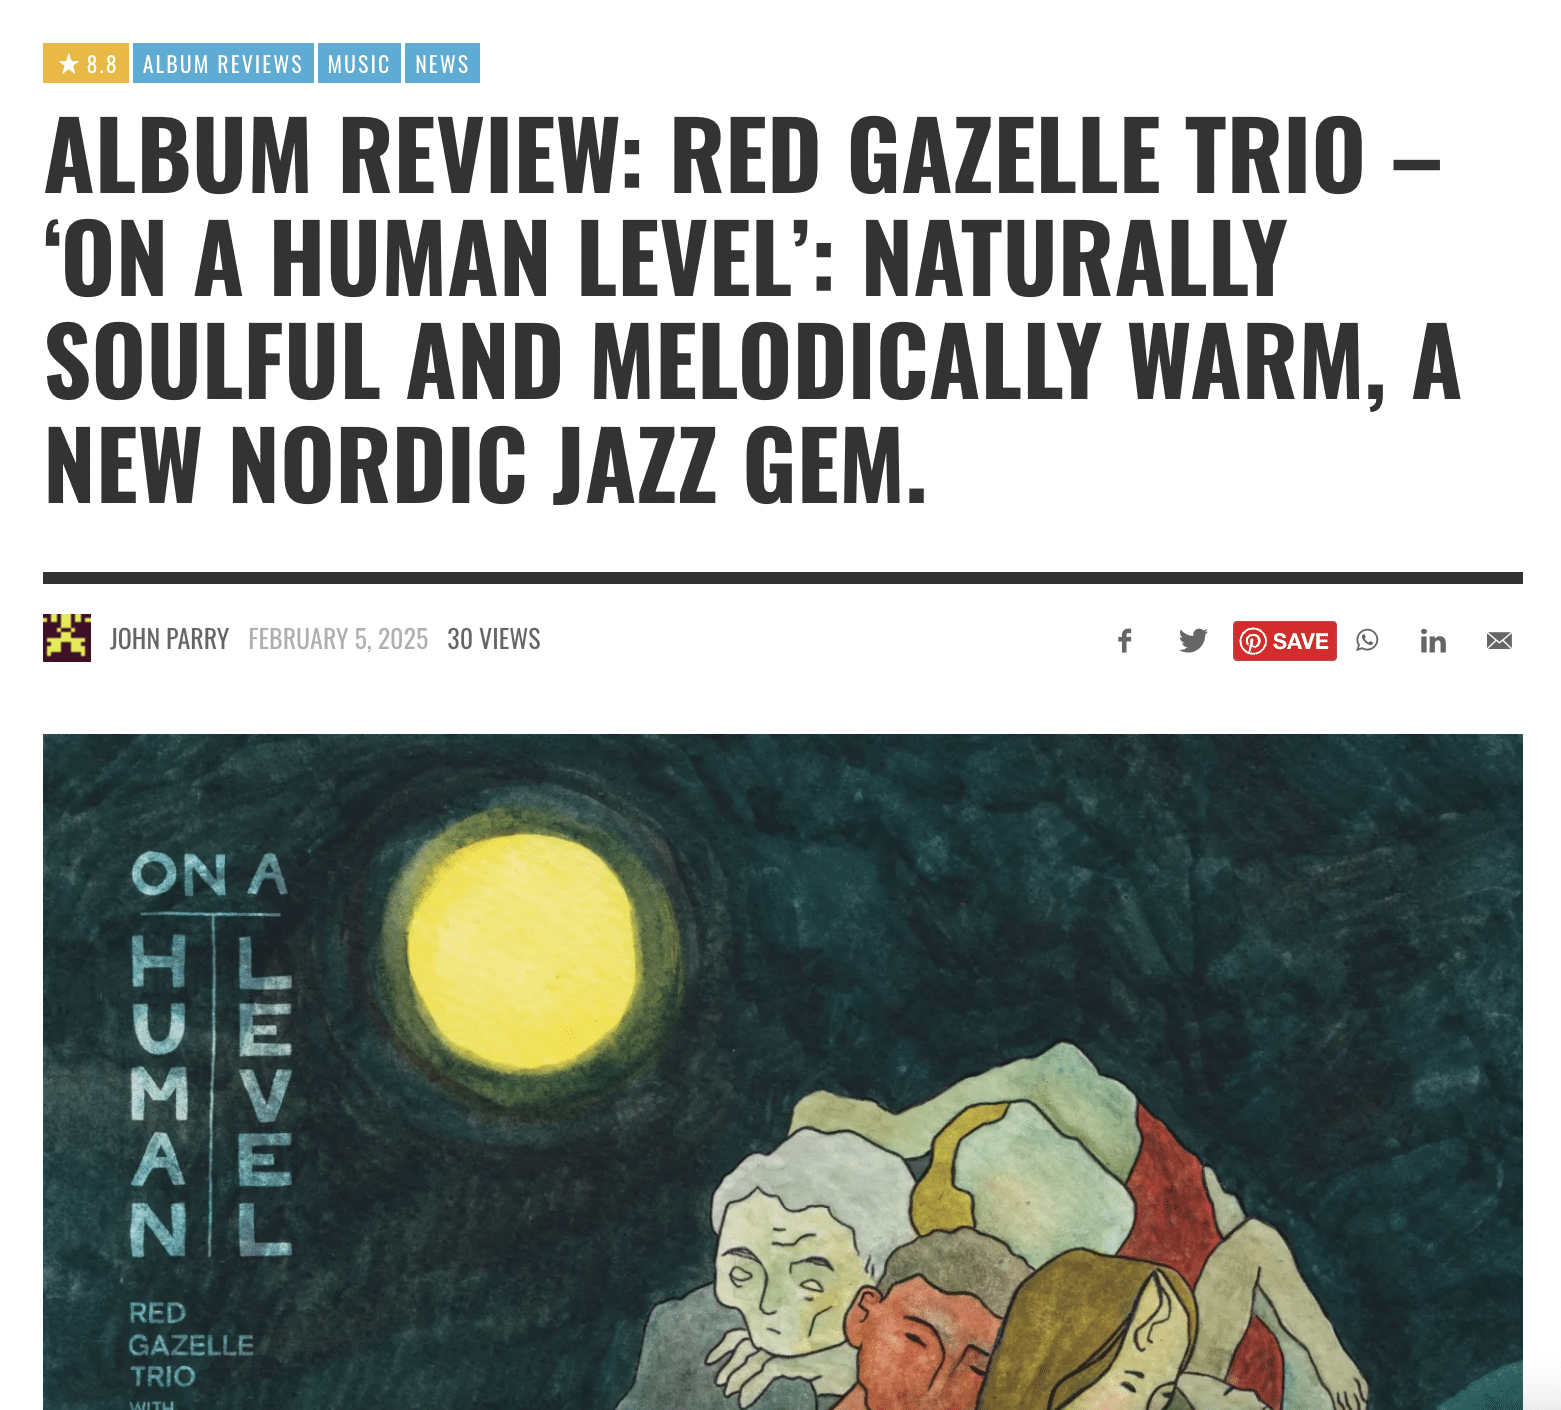
Task: Open the News category tag
Action: pos(442,63)
